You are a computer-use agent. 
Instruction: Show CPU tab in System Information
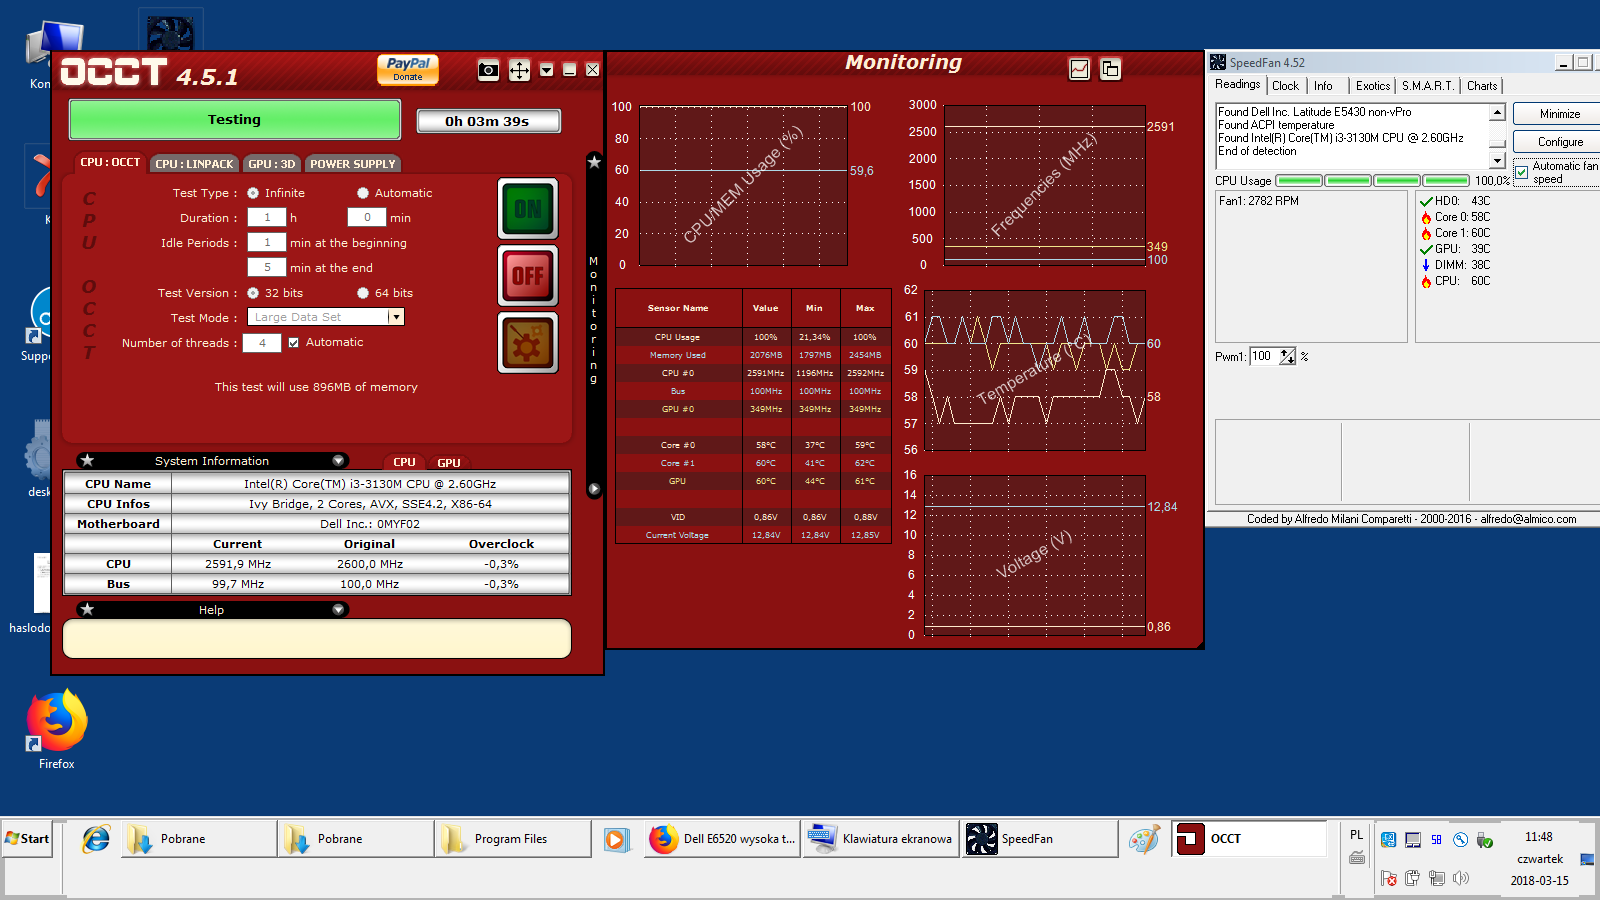point(404,462)
